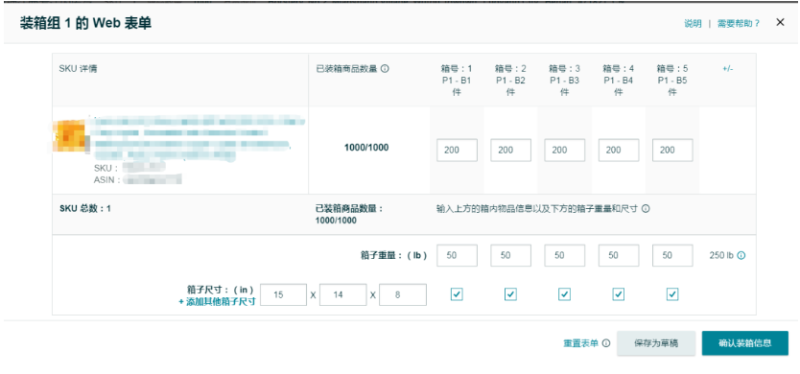The width and height of the screenshot is (800, 374).
Task: Expand 添加其他箱子尺寸 option
Action: click(217, 302)
